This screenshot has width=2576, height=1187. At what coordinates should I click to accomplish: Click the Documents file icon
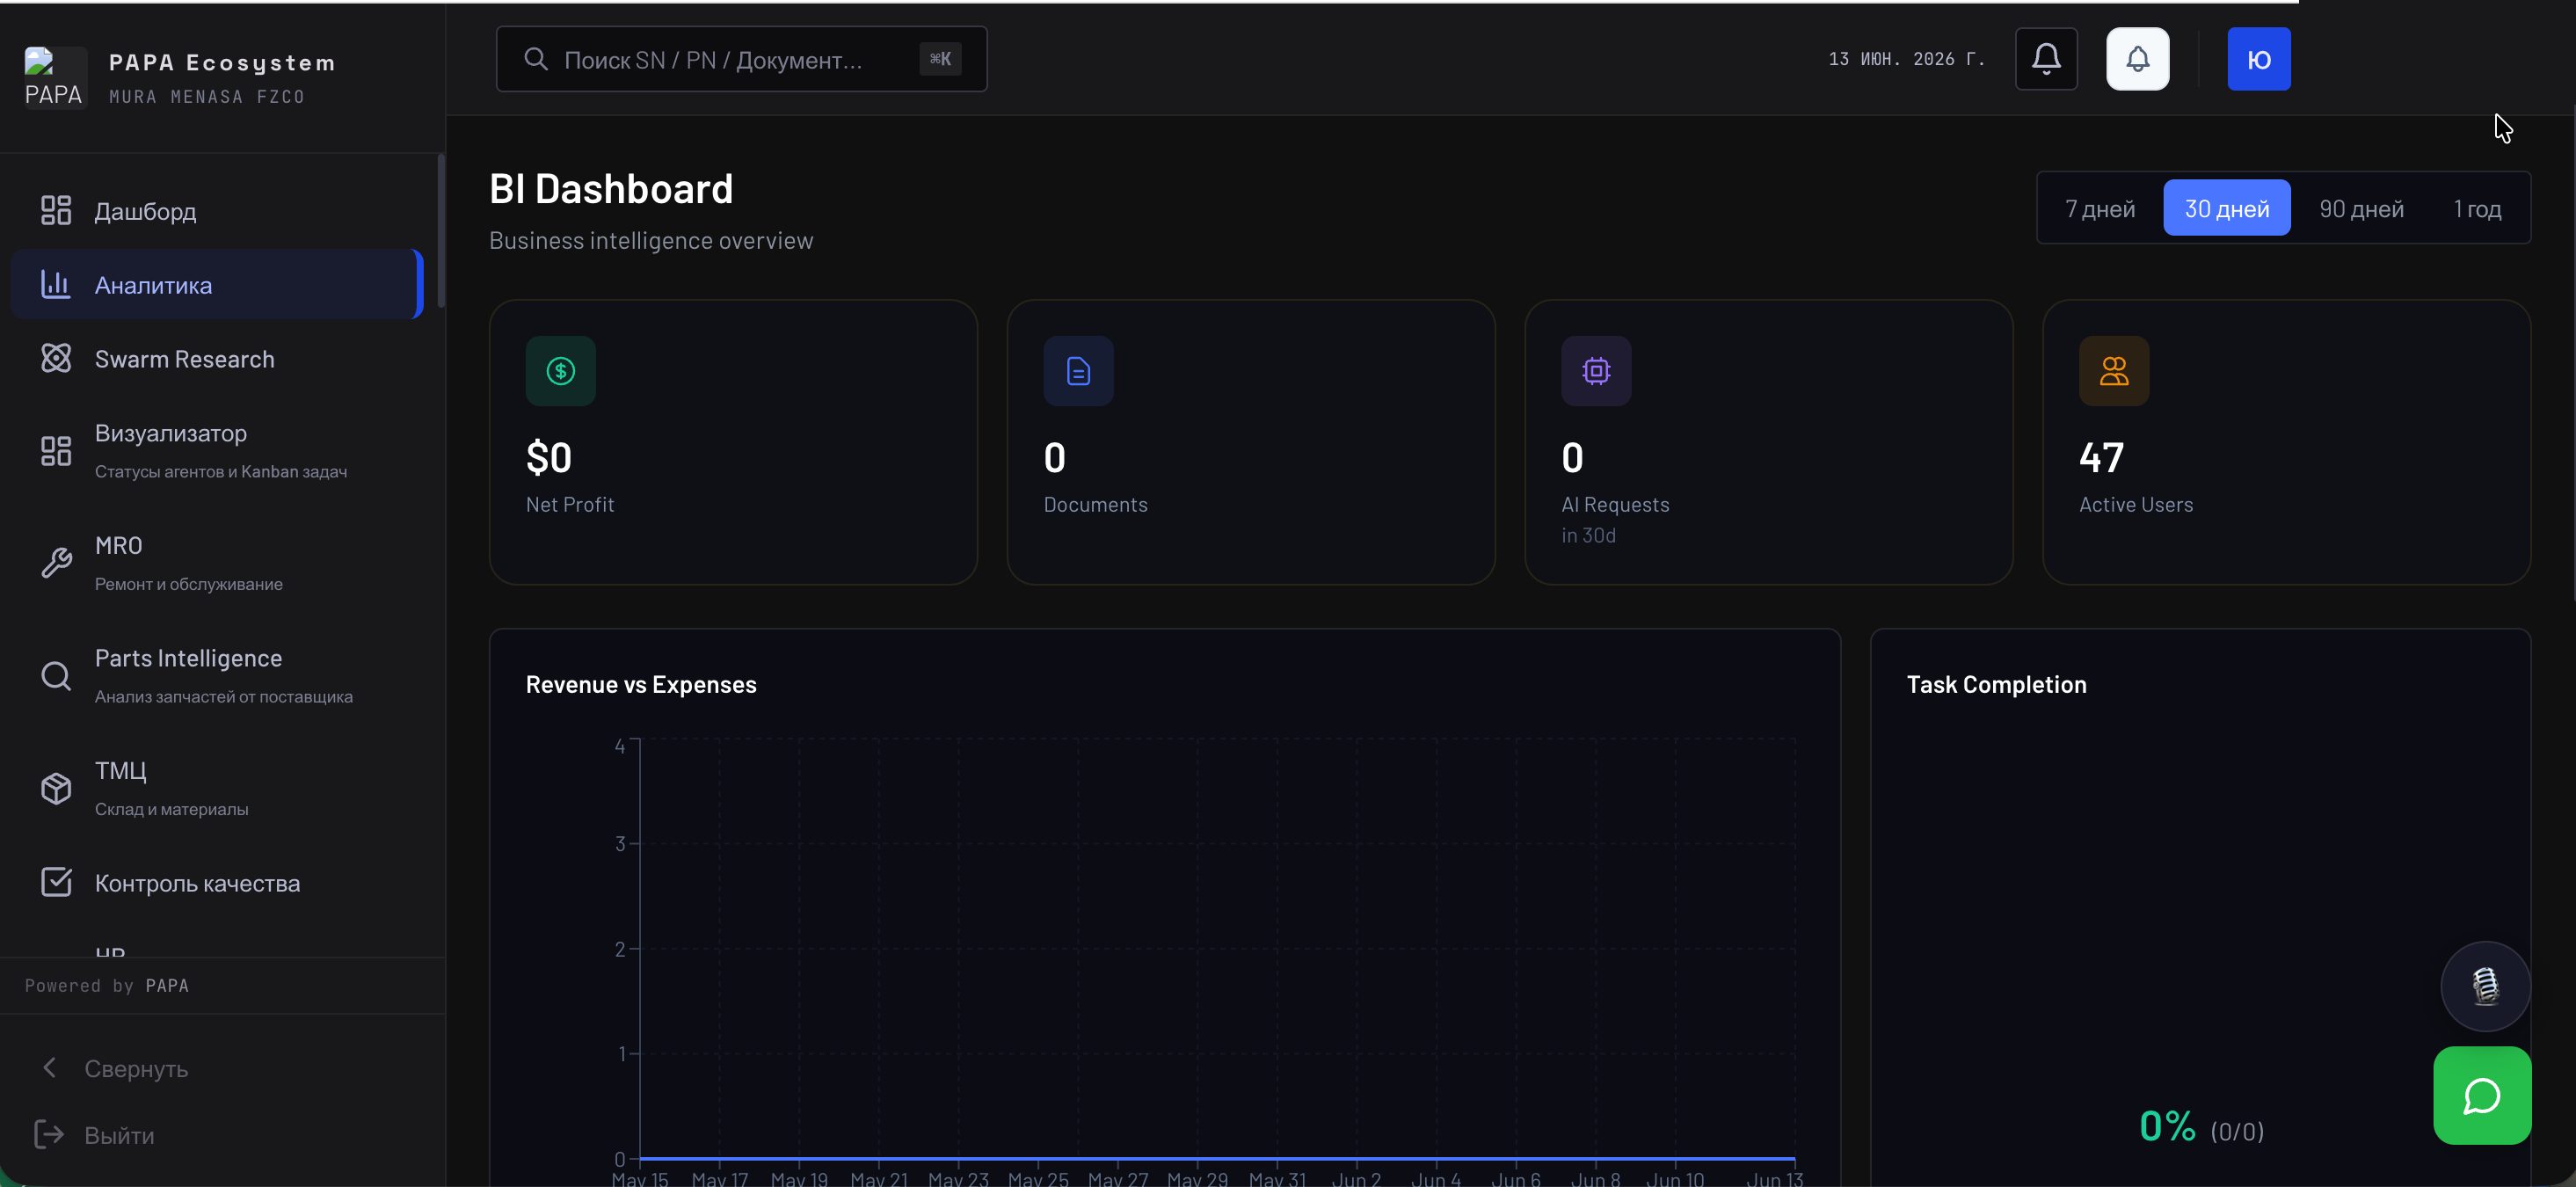pos(1078,371)
